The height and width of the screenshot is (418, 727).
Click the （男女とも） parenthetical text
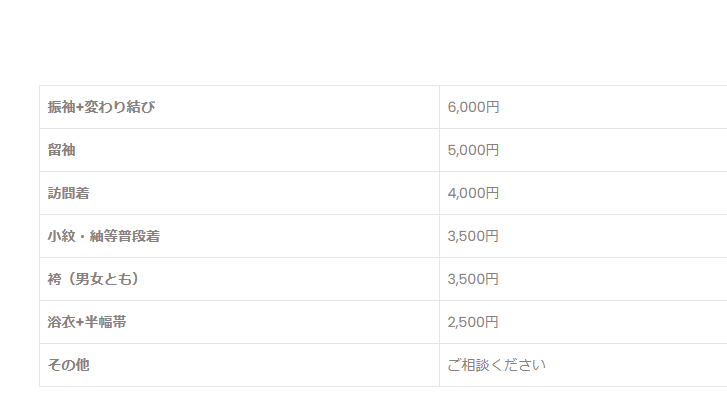(x=100, y=279)
